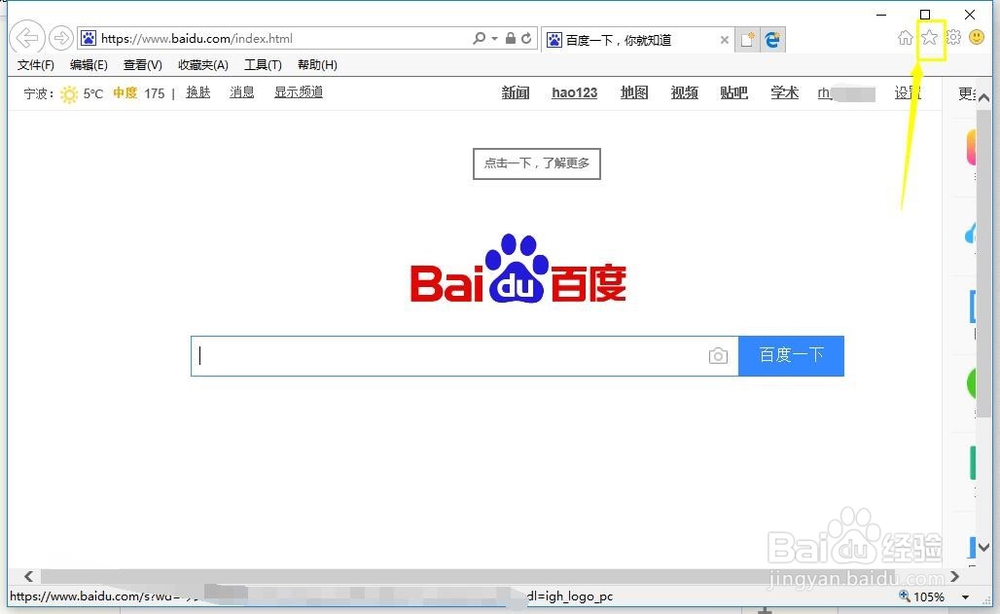The width and height of the screenshot is (1000, 614).
Task: Open the 视频 link
Action: pos(684,93)
